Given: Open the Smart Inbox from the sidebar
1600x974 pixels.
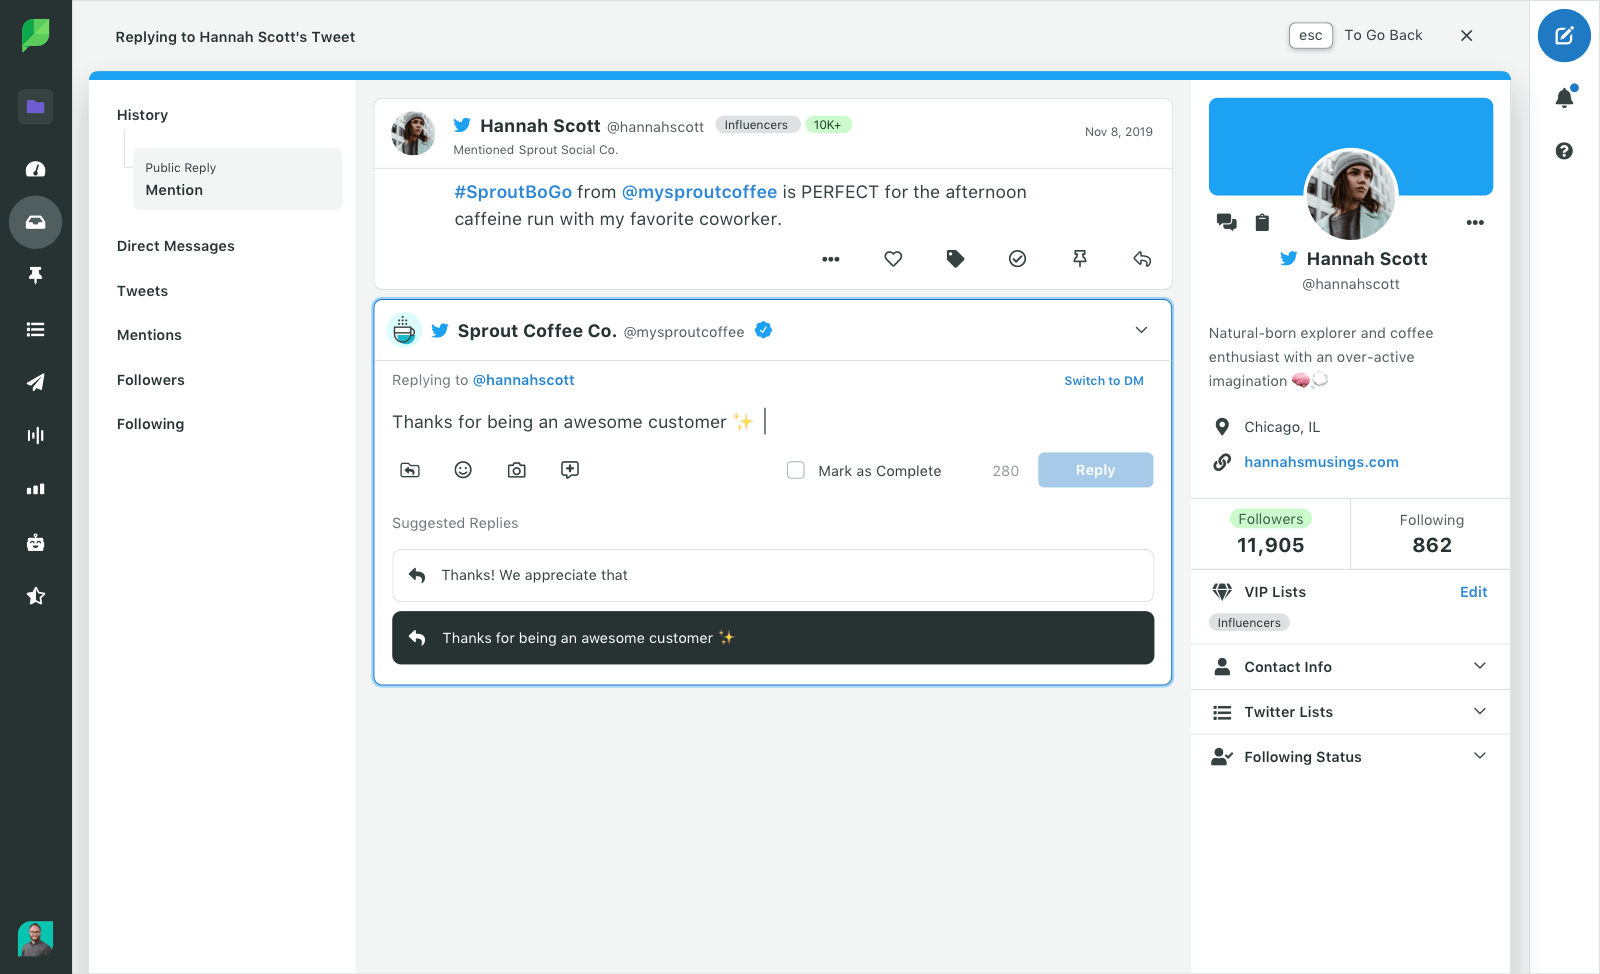Looking at the screenshot, I should tap(35, 222).
